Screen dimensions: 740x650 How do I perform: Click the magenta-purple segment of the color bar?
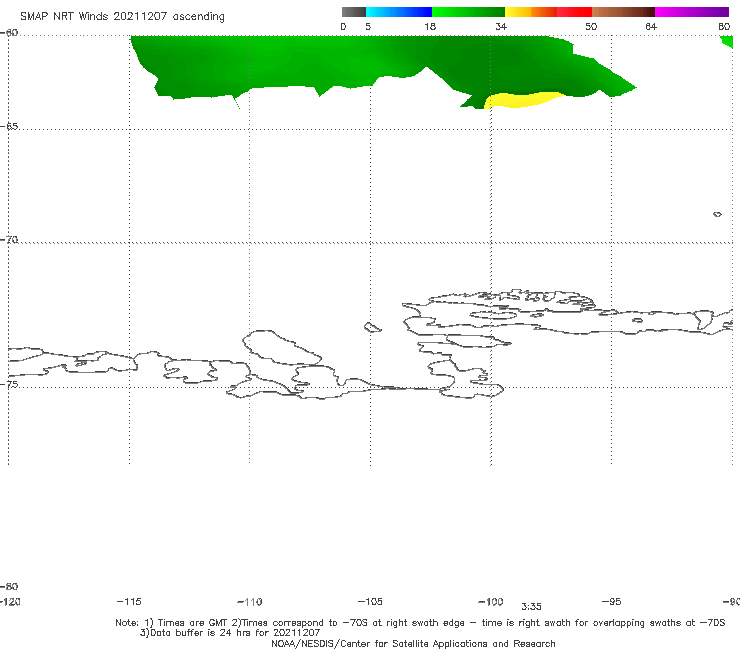[x=691, y=12]
